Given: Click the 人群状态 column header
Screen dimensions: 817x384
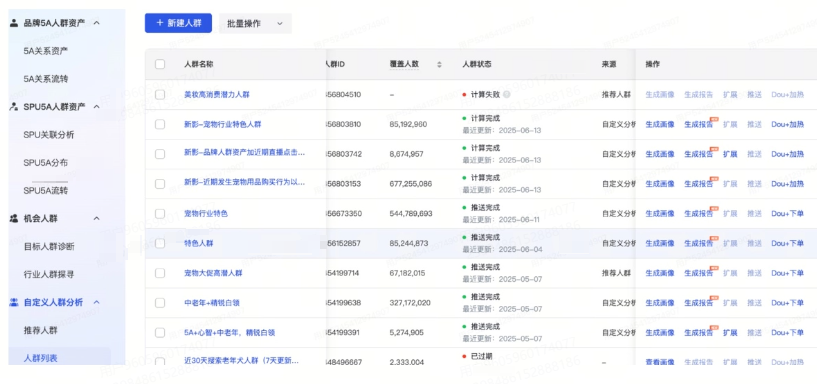Looking at the screenshot, I should [477, 64].
